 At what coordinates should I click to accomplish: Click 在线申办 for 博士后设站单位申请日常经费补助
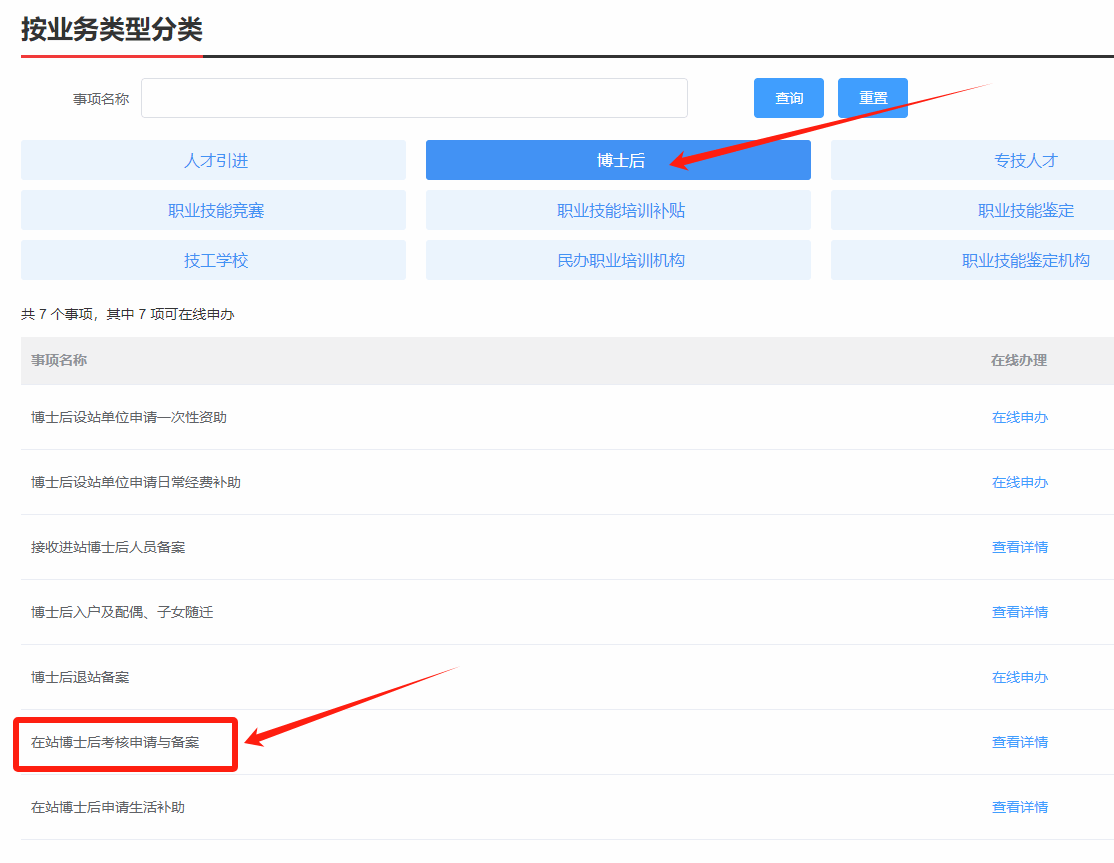coord(1019,482)
